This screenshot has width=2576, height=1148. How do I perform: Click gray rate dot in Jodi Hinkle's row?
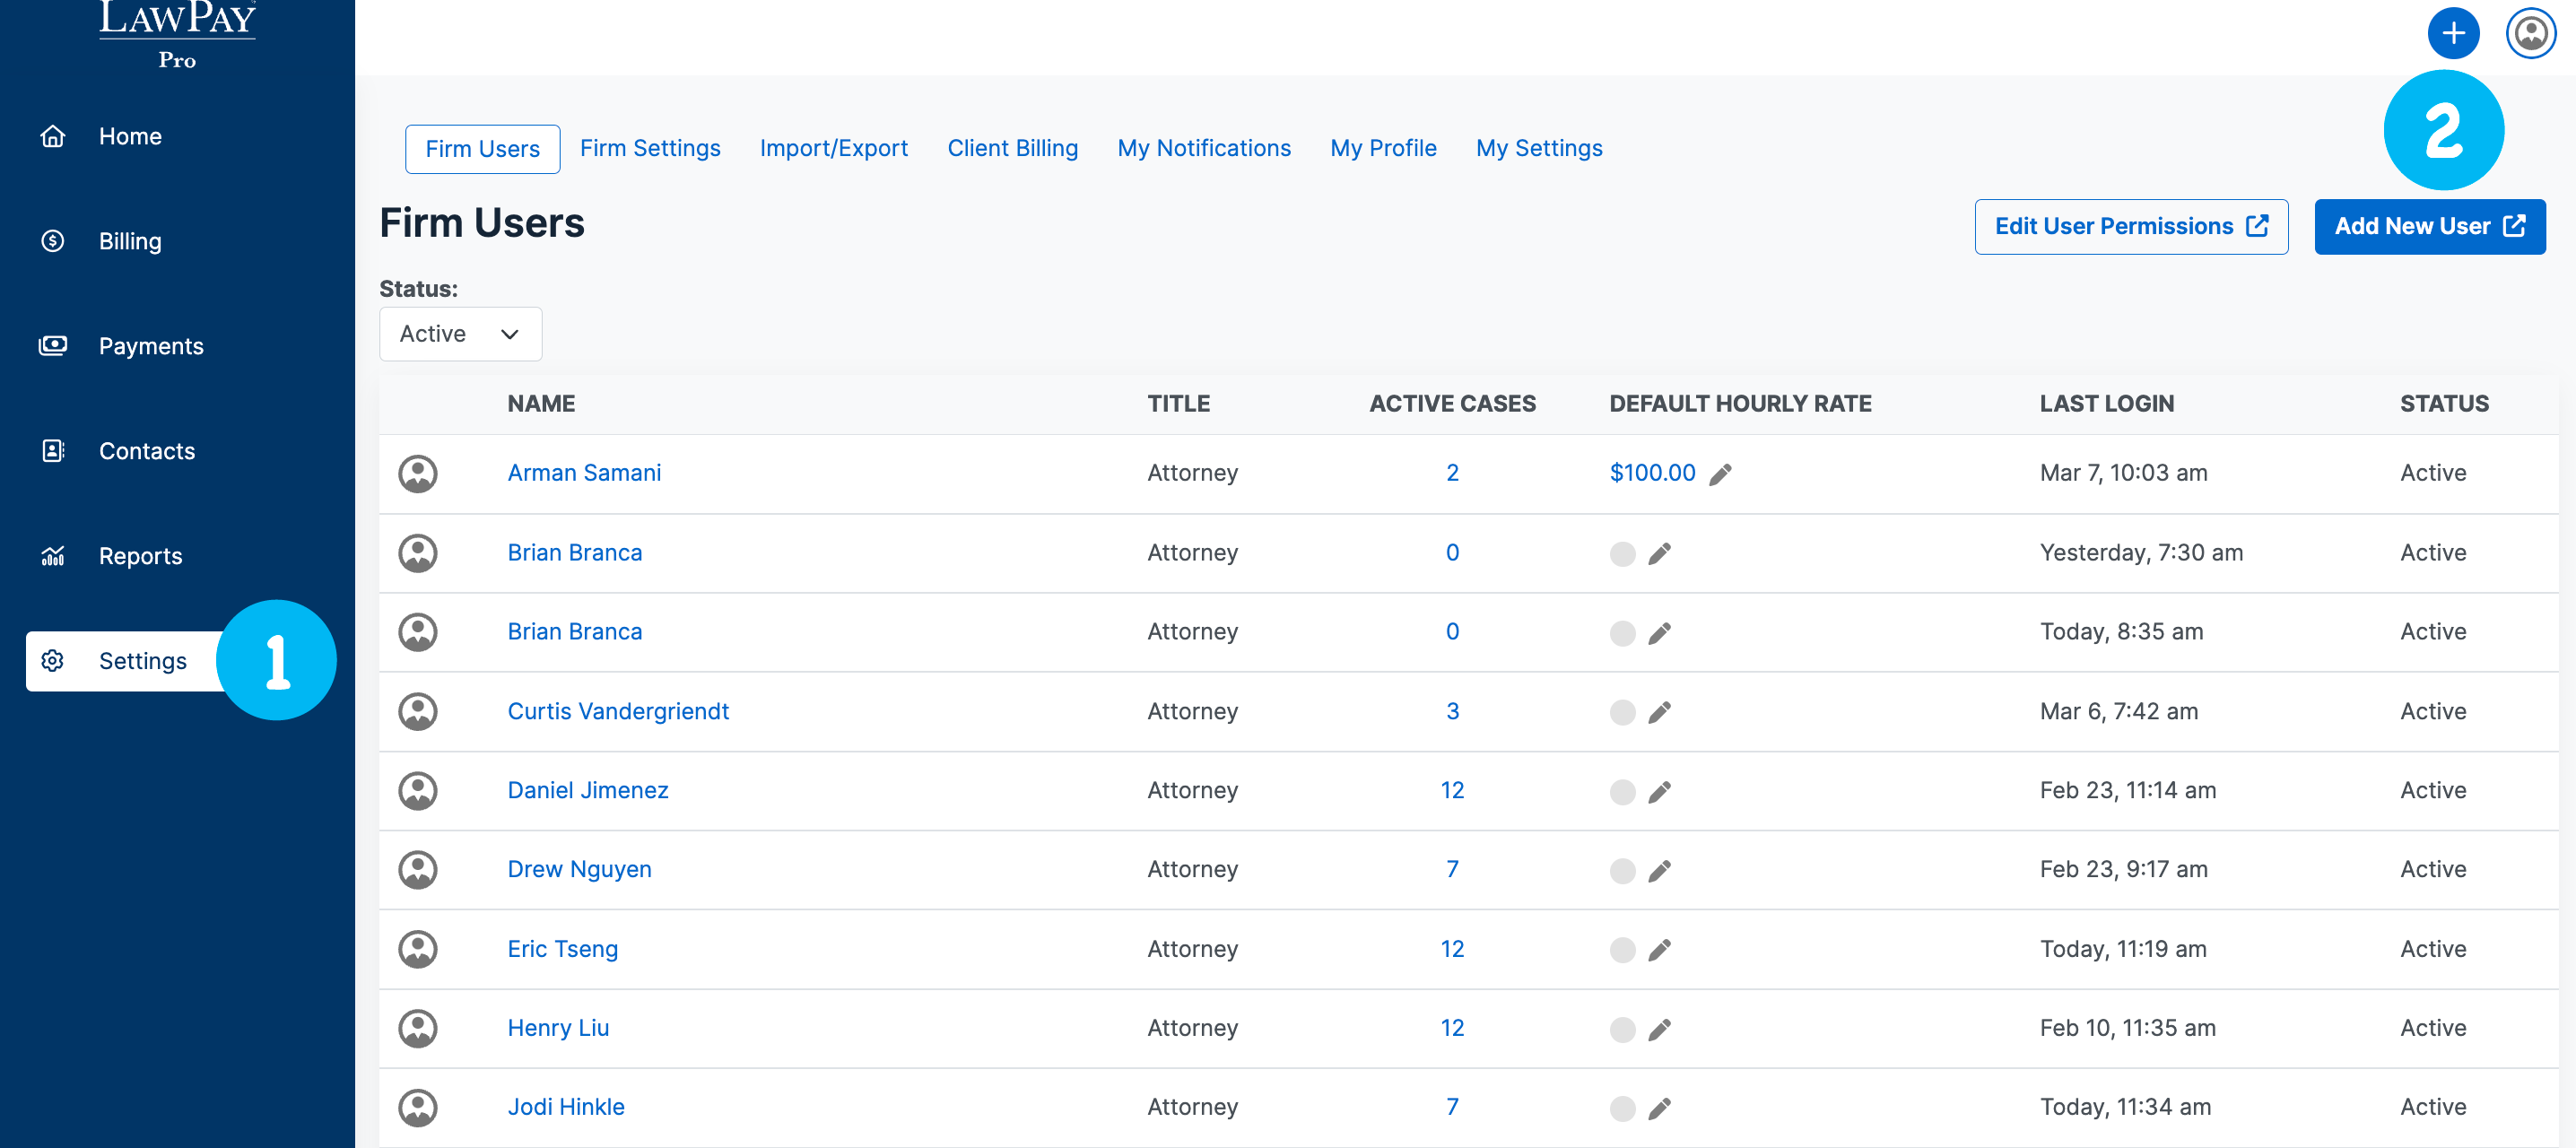1622,1108
